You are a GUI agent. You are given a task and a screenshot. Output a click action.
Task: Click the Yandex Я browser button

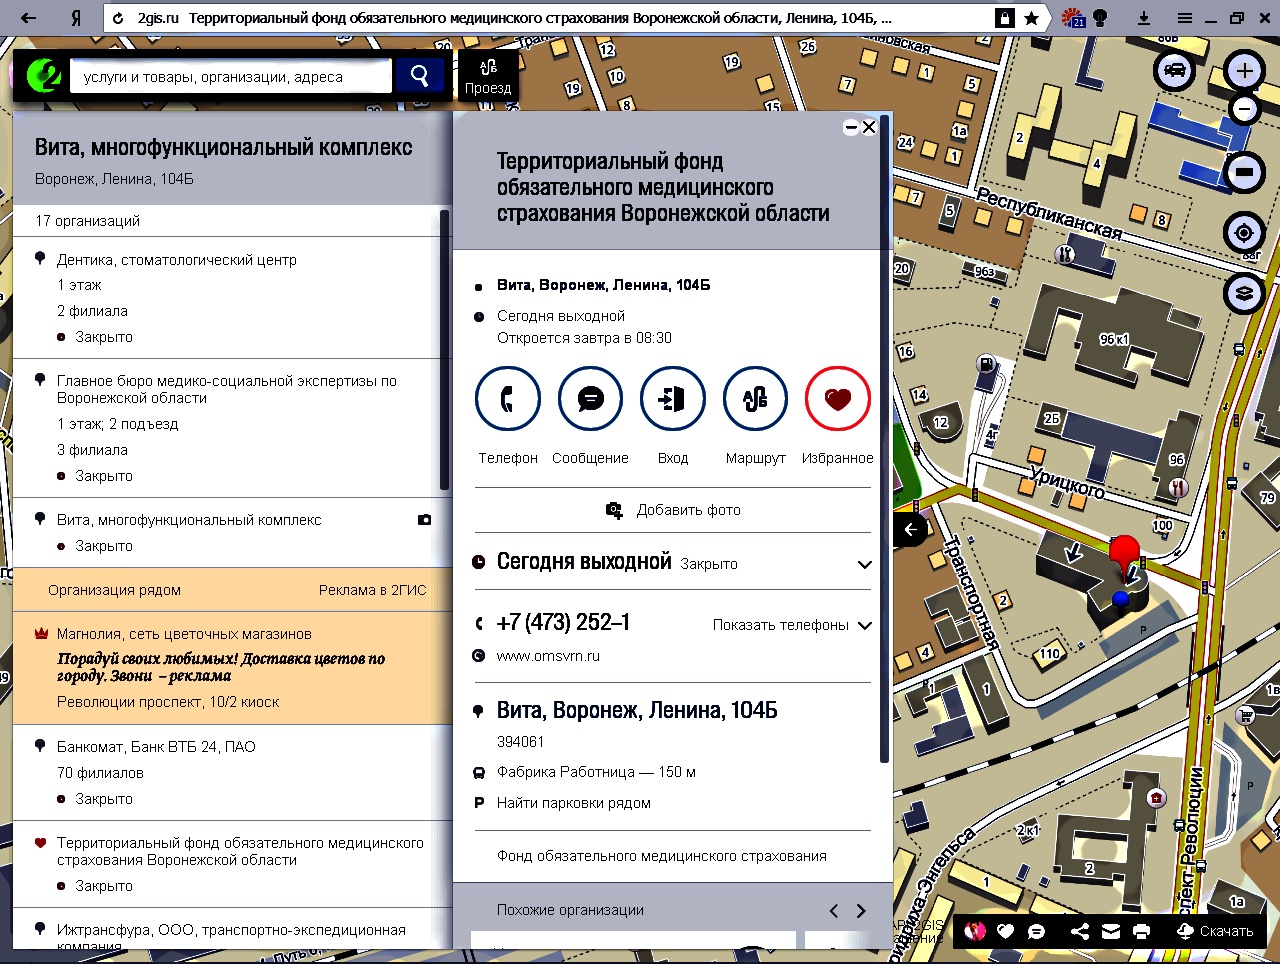tap(76, 18)
